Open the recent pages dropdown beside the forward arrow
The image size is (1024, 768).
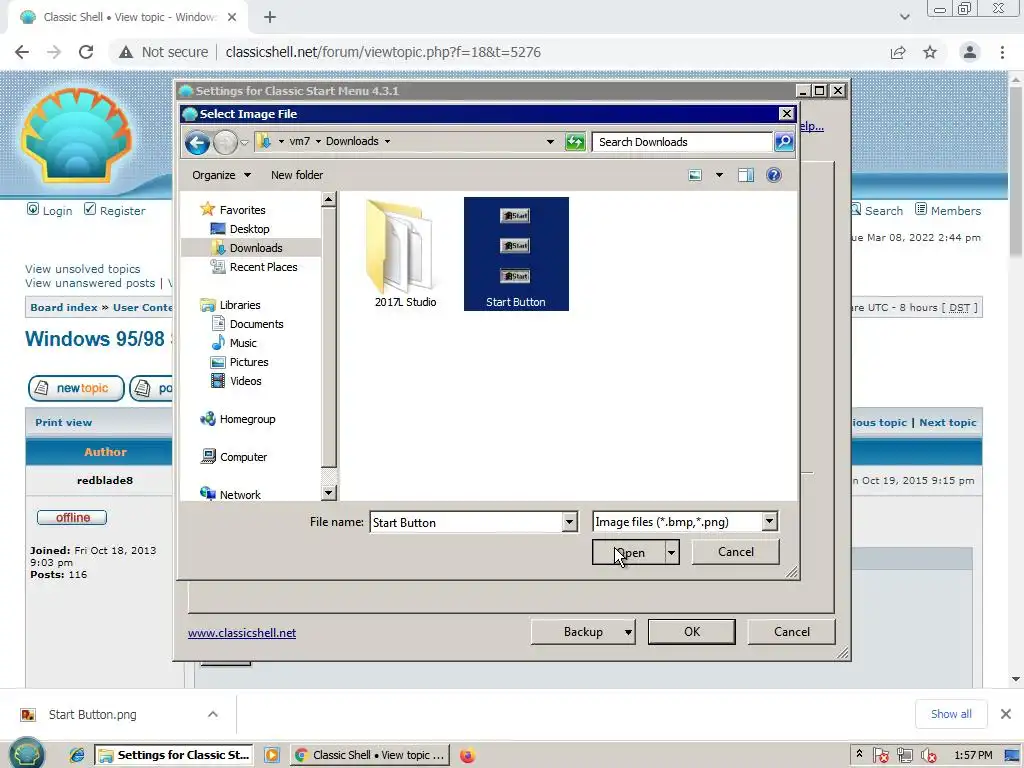(x=244, y=142)
